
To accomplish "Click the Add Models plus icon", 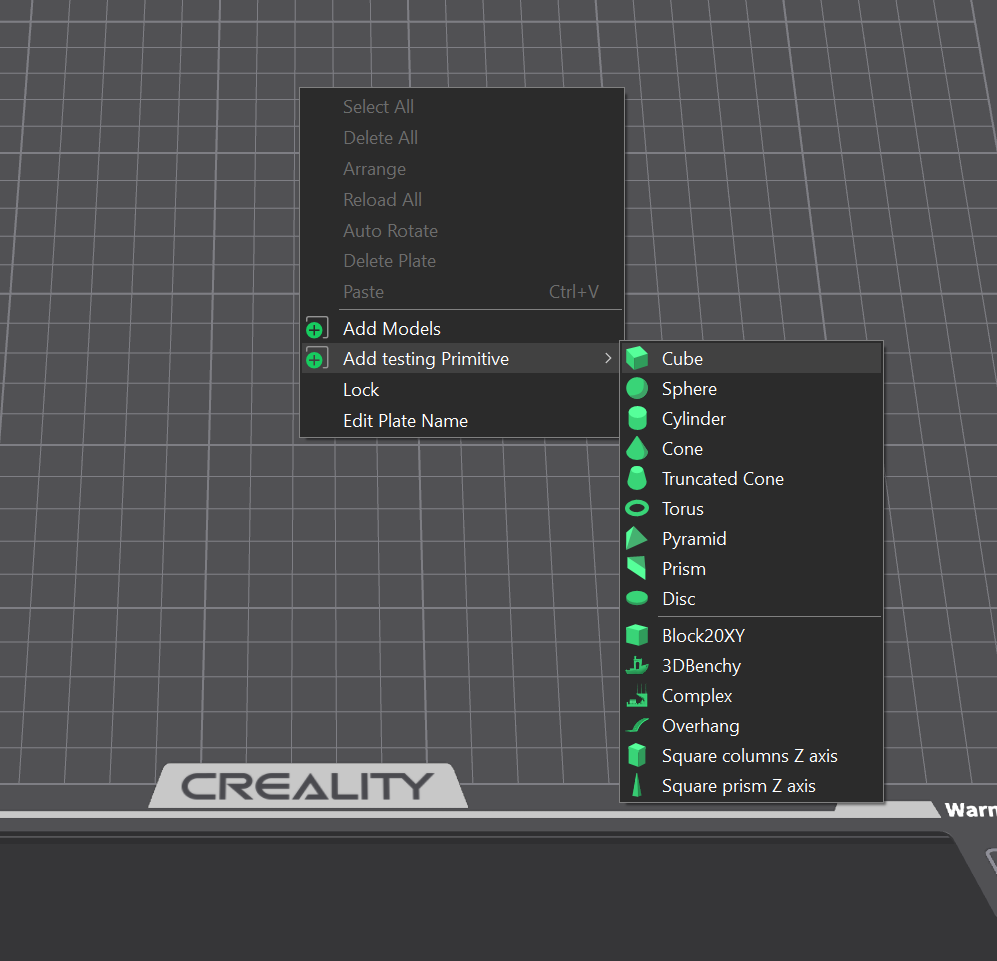I will tap(316, 329).
